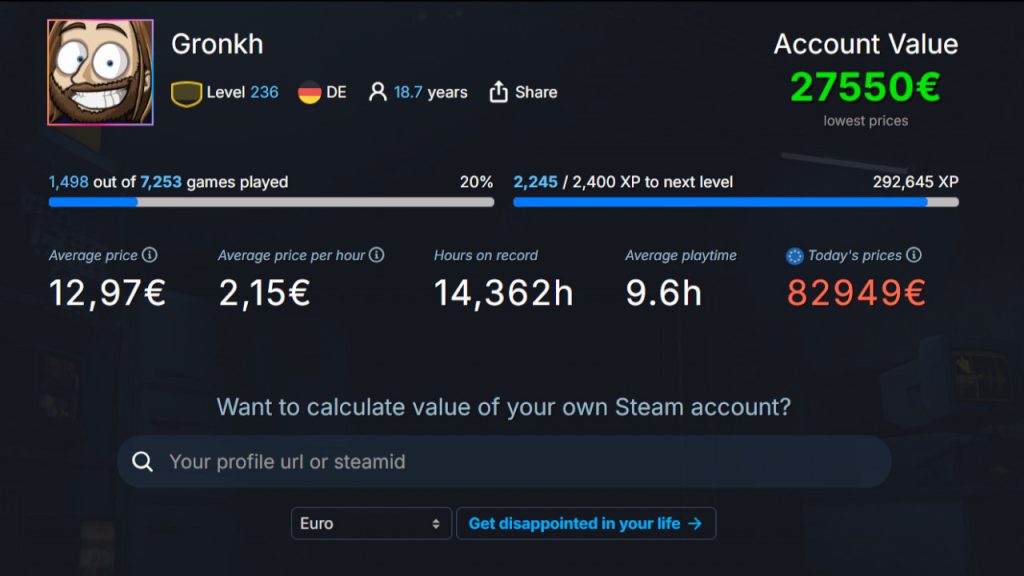Image resolution: width=1024 pixels, height=576 pixels.
Task: Click the EU flag icon near Today's prices
Action: click(795, 256)
